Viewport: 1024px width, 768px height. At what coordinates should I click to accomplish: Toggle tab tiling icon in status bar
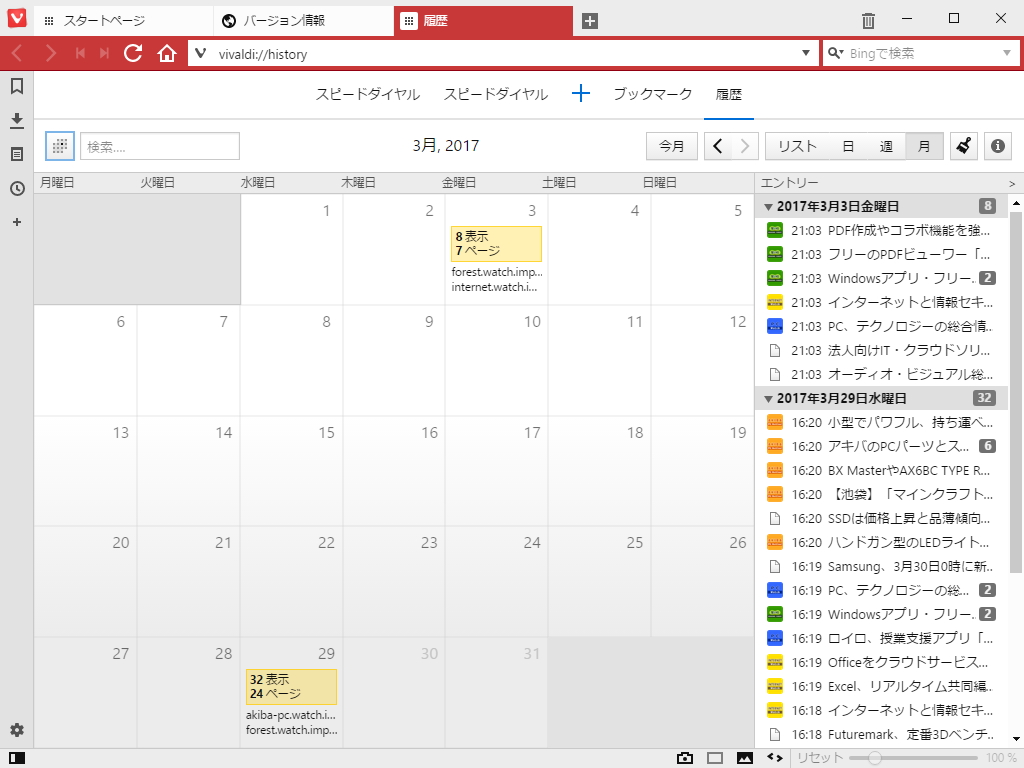click(715, 758)
